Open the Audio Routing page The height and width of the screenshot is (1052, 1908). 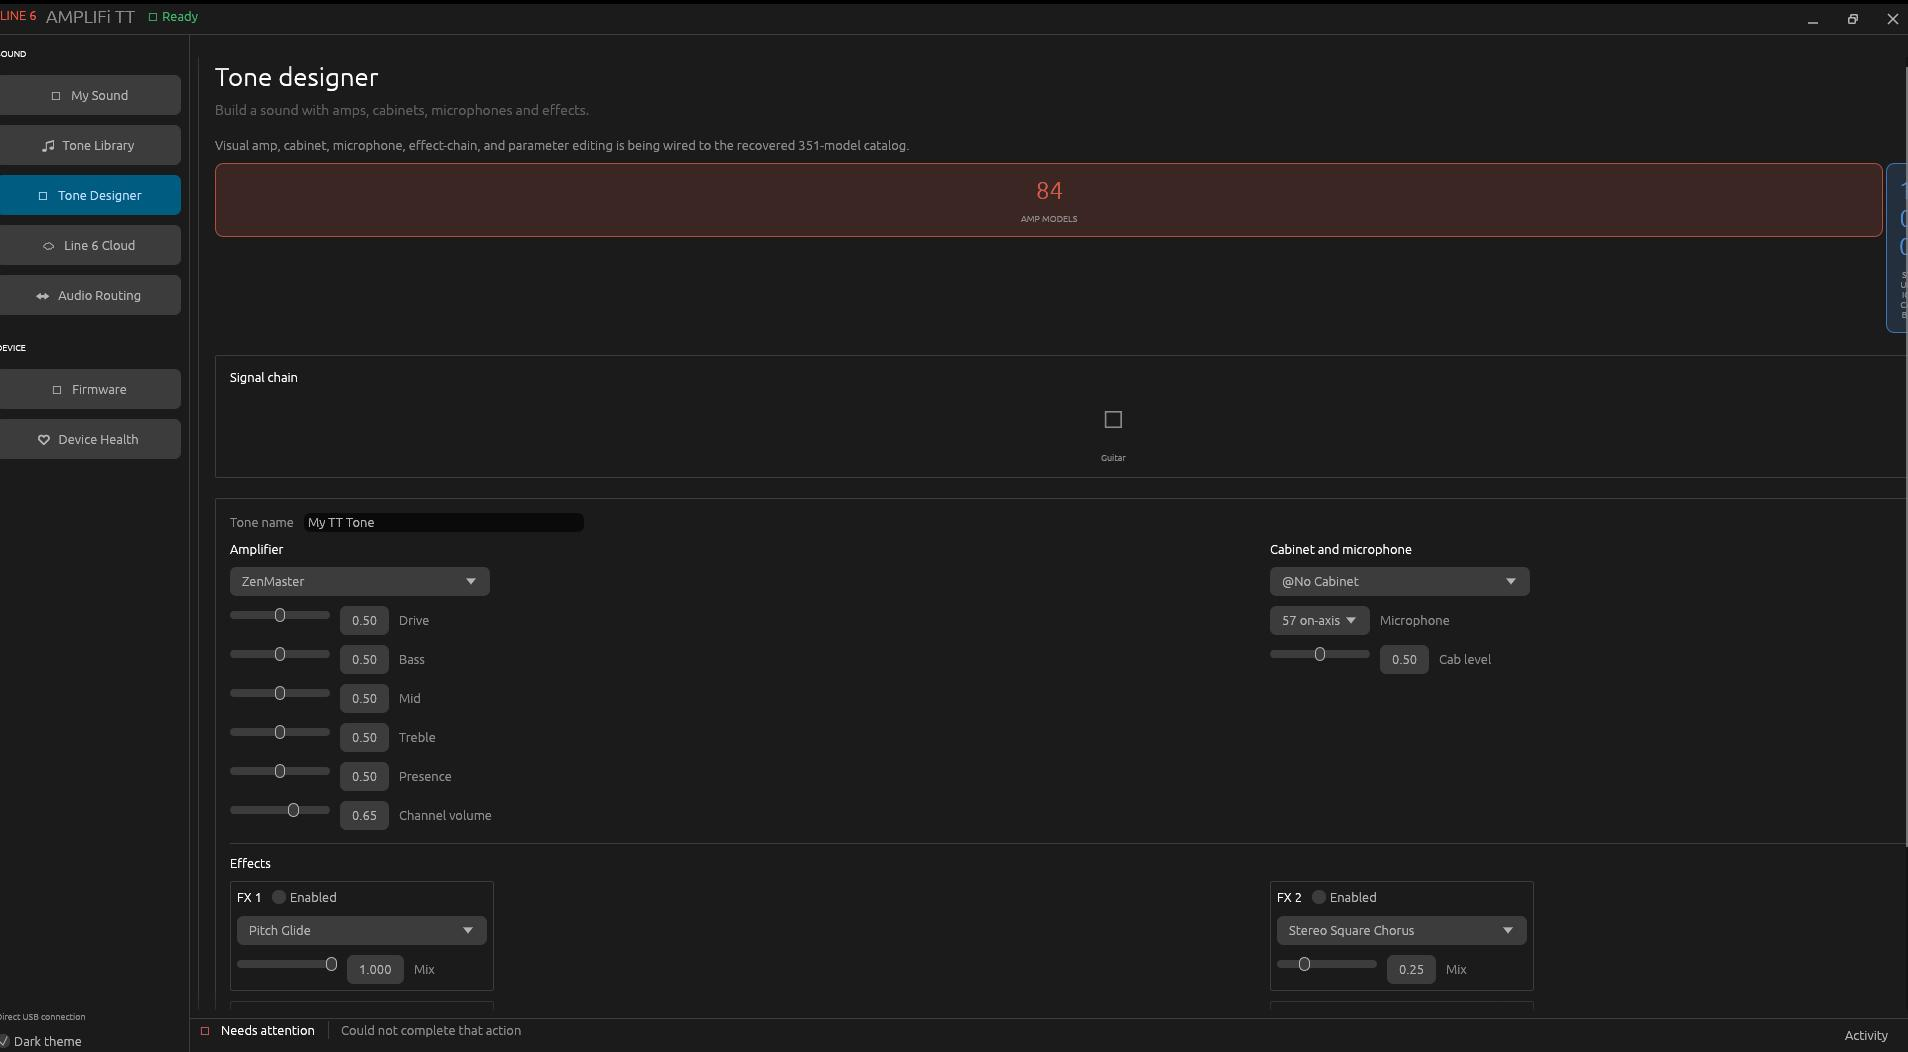[x=90, y=295]
